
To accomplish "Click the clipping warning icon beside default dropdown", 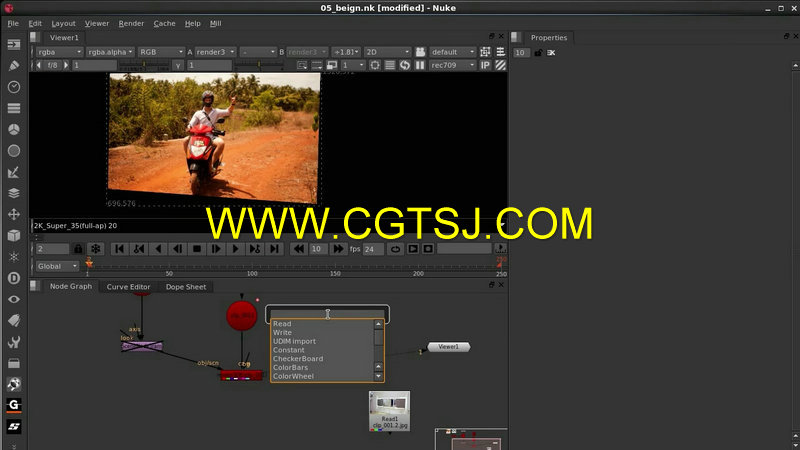I will pos(485,52).
